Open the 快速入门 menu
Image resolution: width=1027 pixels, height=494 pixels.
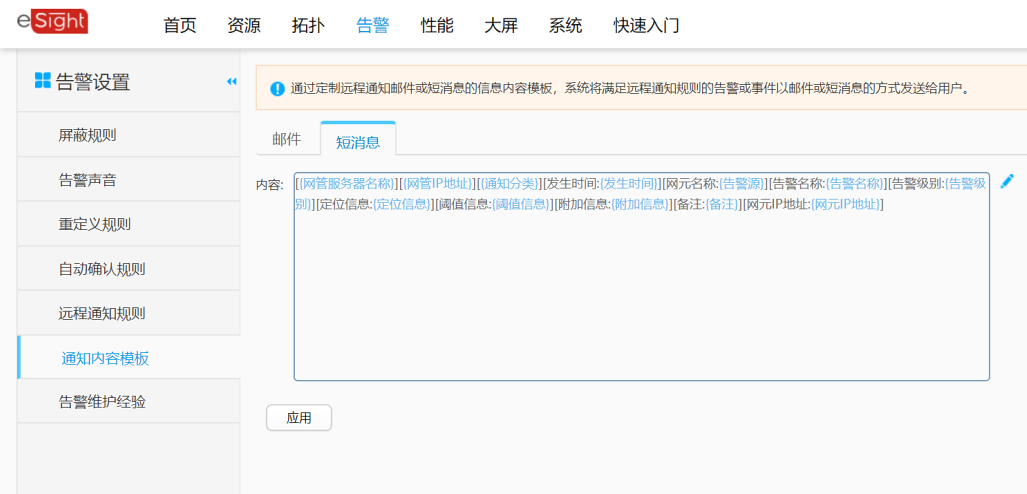(646, 25)
